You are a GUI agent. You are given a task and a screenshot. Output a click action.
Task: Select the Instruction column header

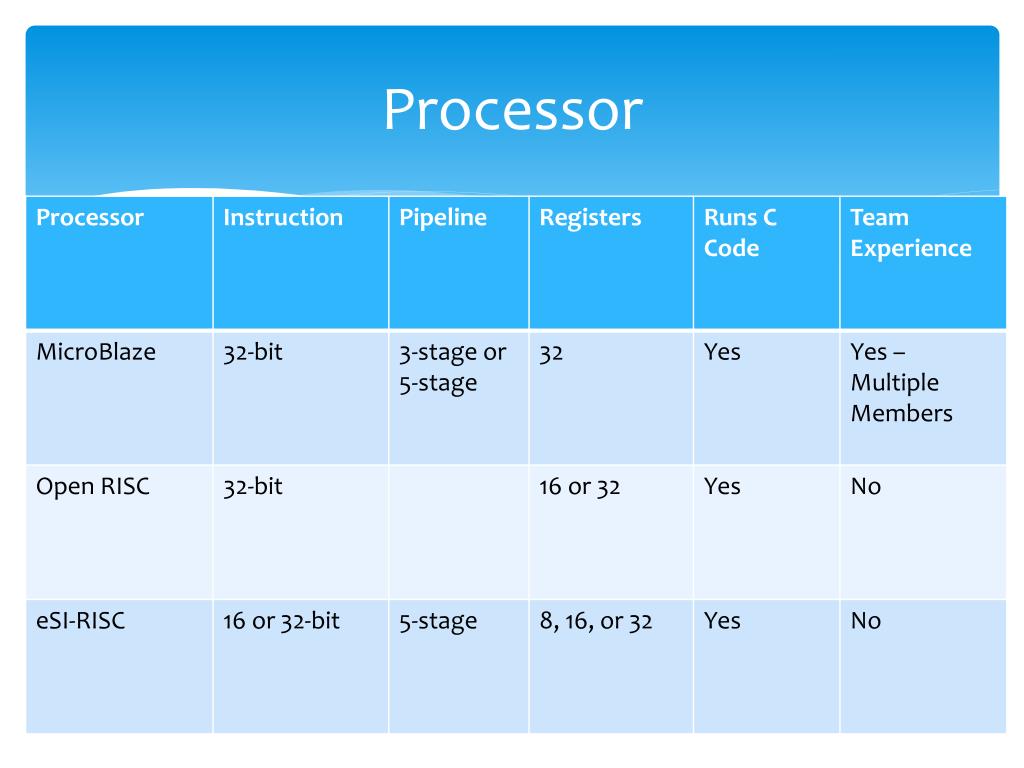(301, 262)
